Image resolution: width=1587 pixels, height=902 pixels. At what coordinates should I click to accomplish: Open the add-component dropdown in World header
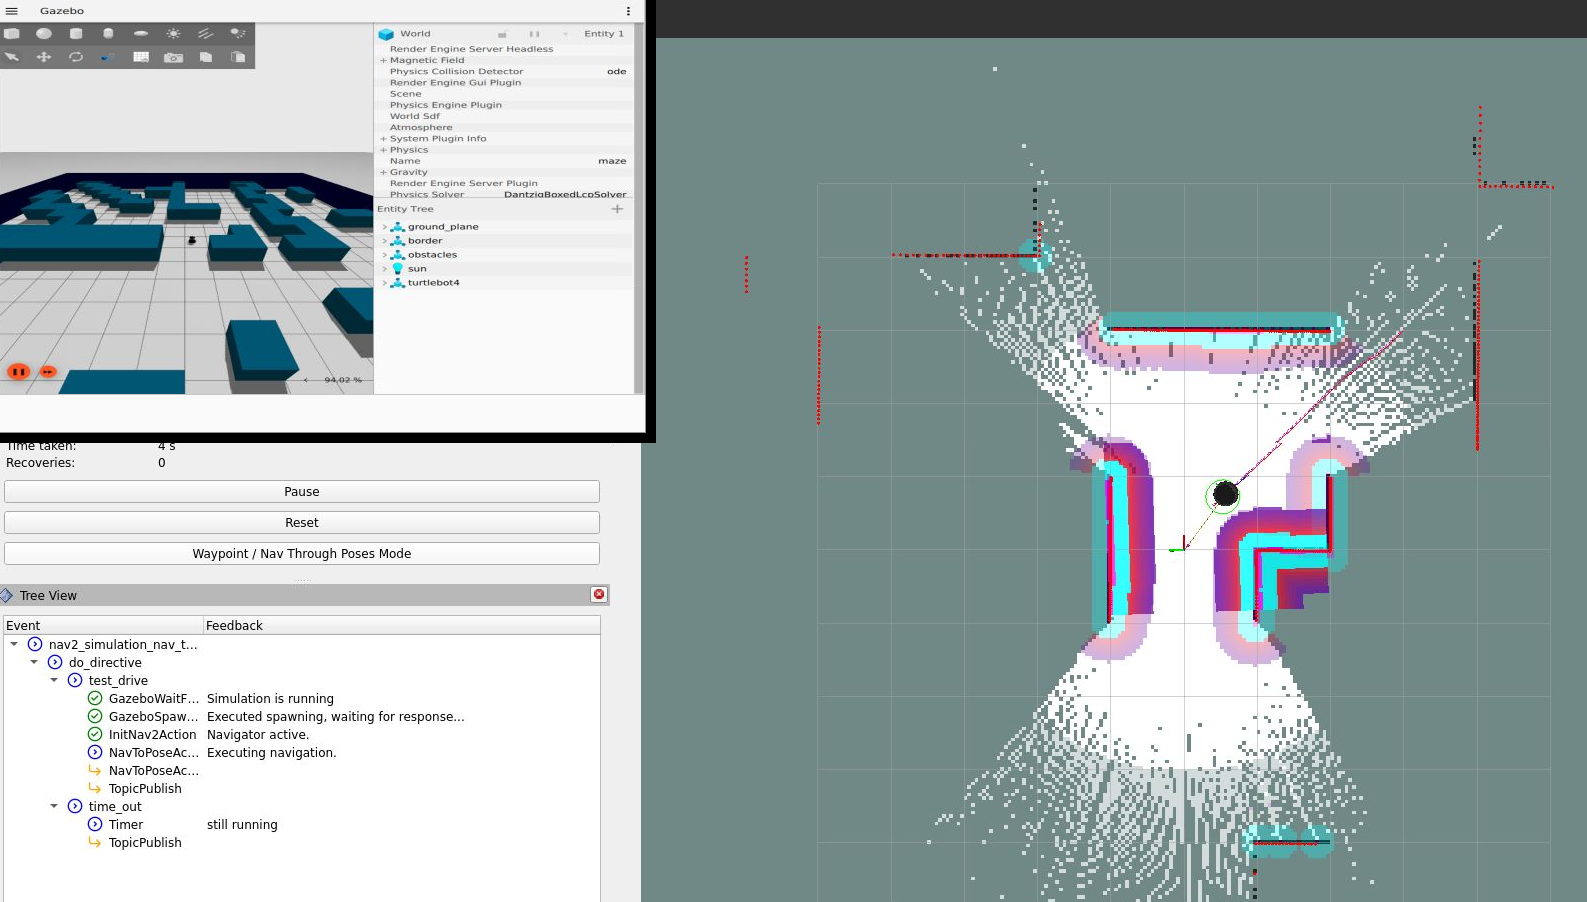[566, 34]
